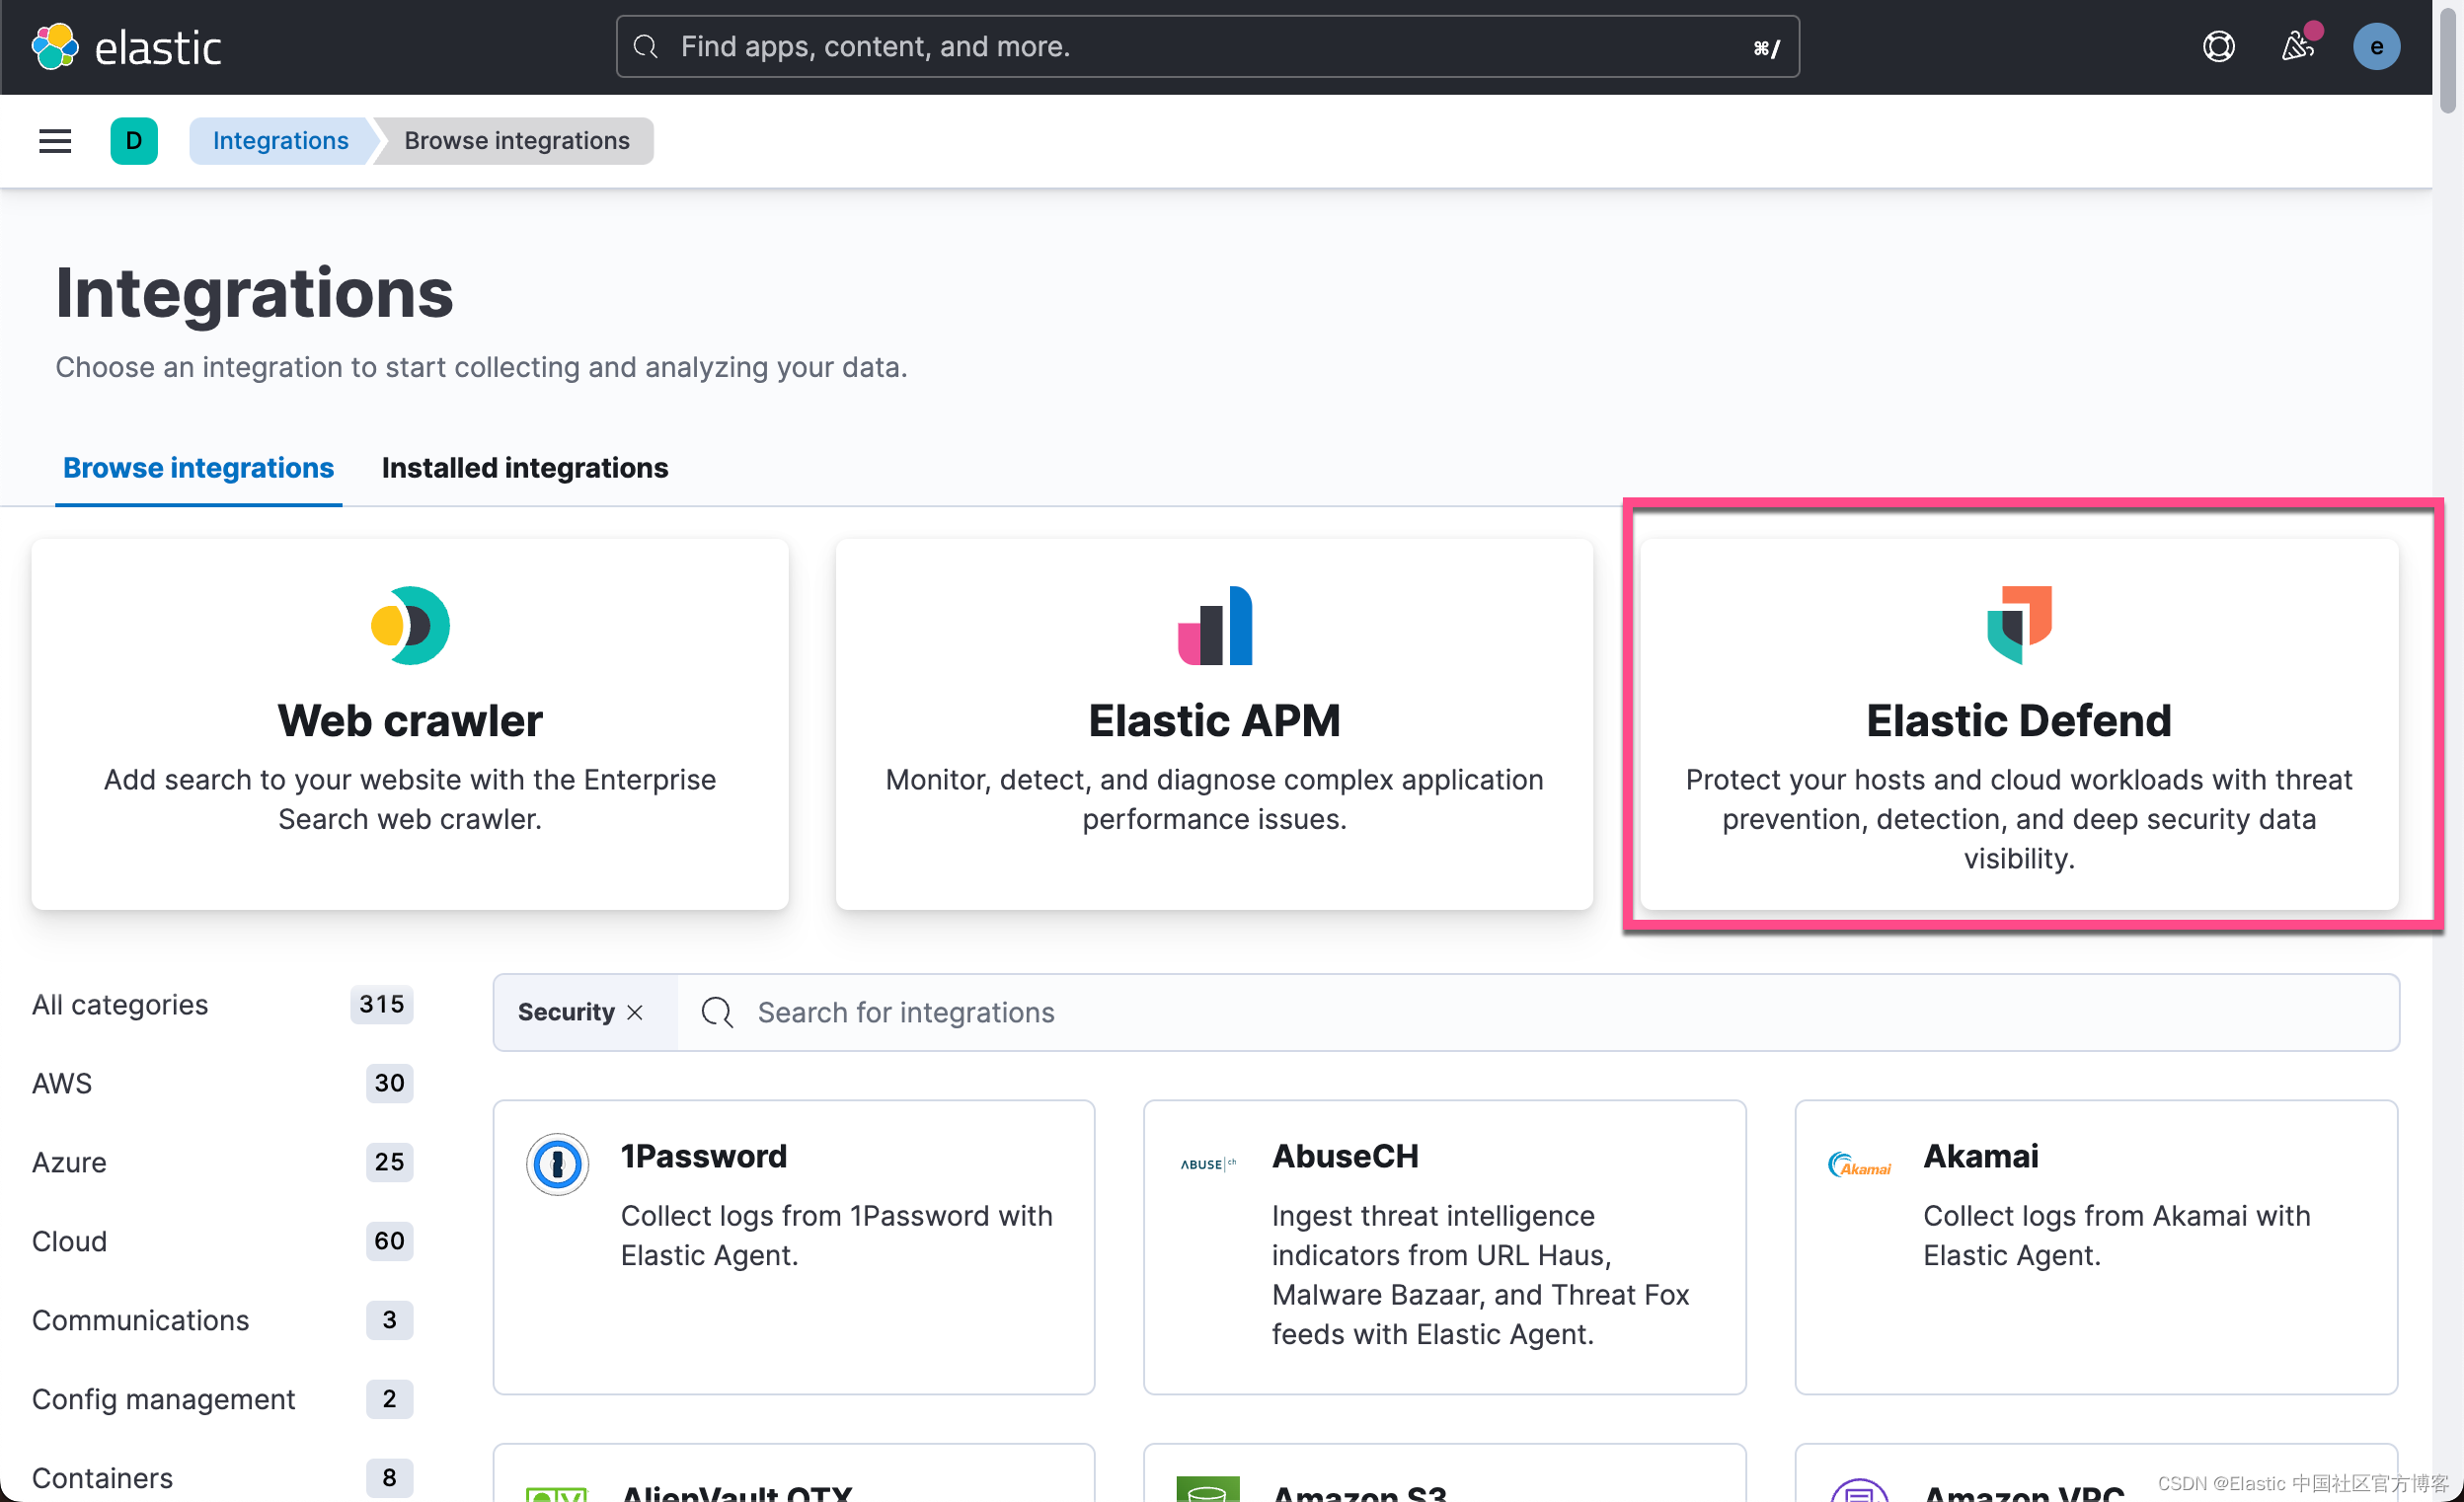Viewport: 2464px width, 1502px height.
Task: Click the 315 count badge
Action: pyautogui.click(x=382, y=1004)
